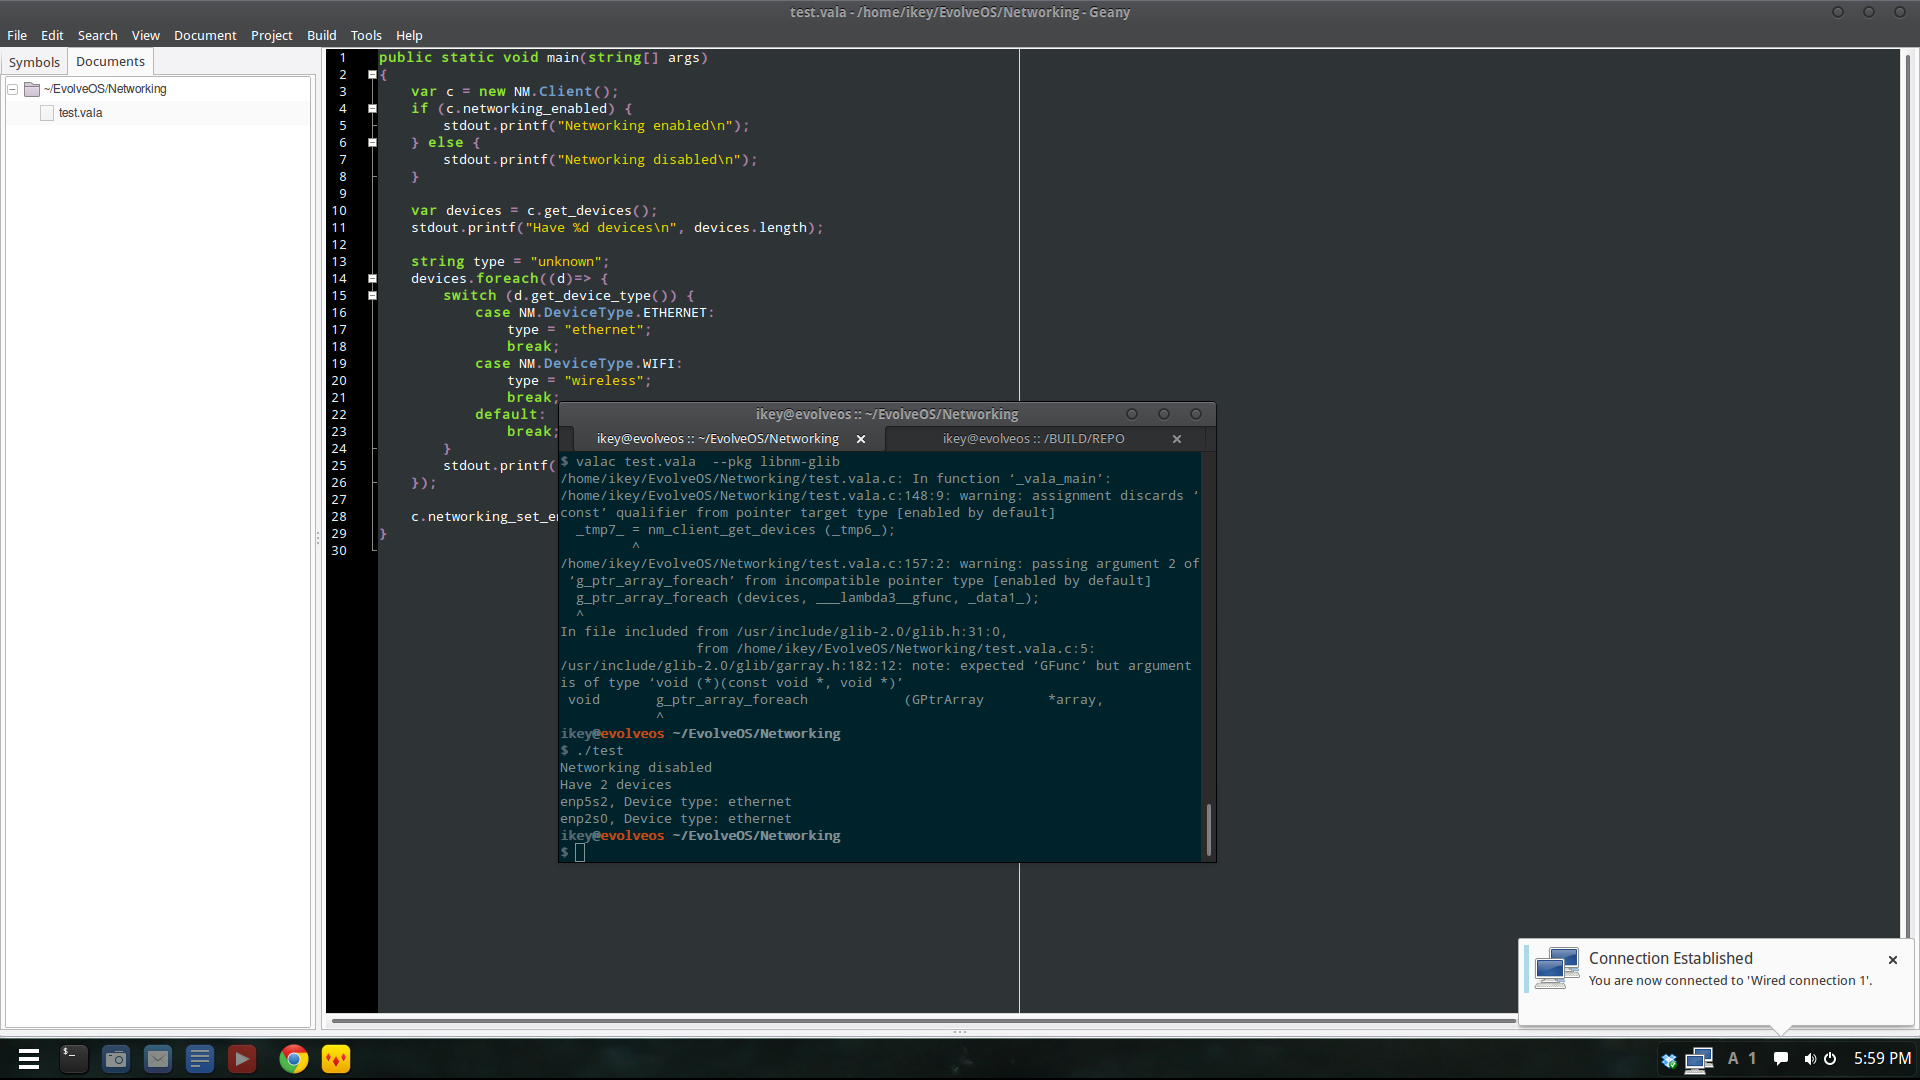
Task: Click the caps lock 'A' indicator
Action: 1733,1058
